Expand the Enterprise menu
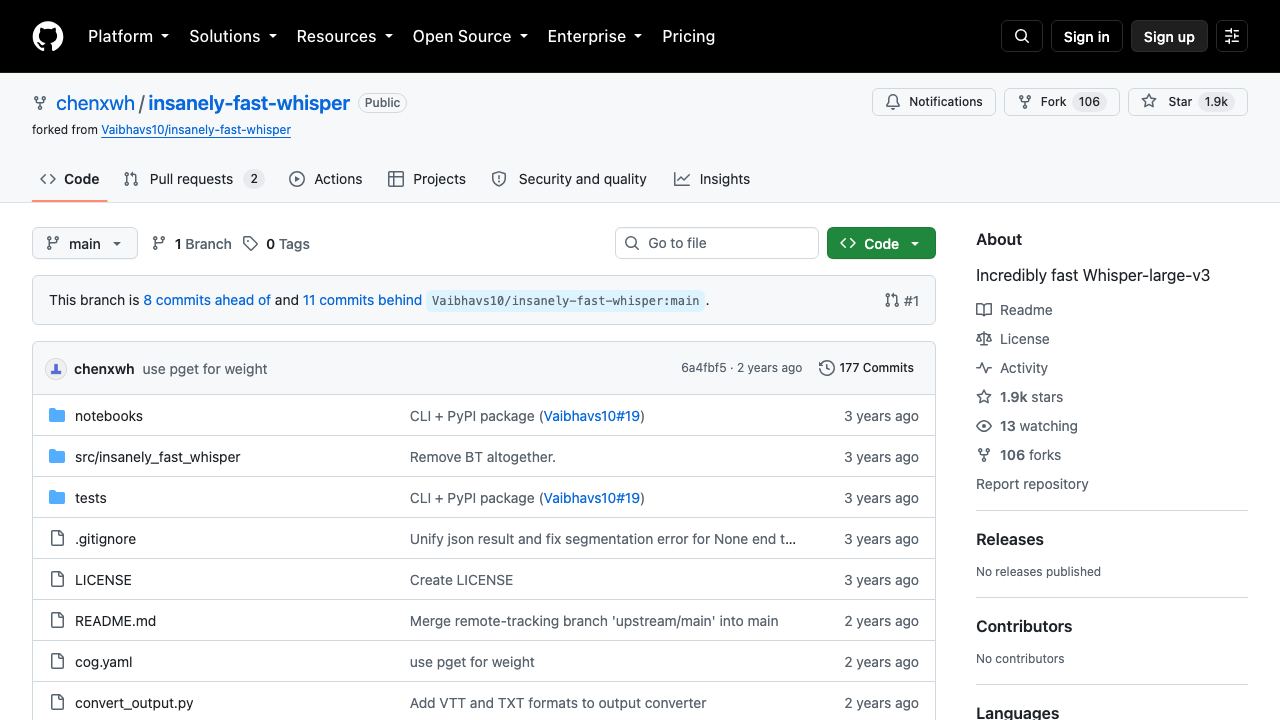This screenshot has width=1280, height=720. tap(595, 36)
